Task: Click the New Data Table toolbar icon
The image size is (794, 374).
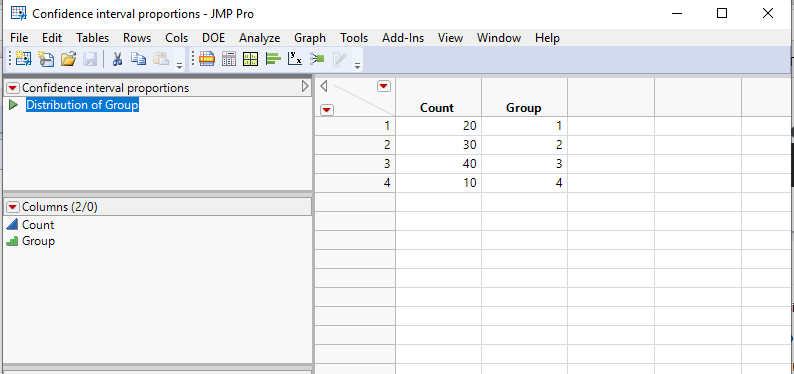Action: (x=23, y=59)
